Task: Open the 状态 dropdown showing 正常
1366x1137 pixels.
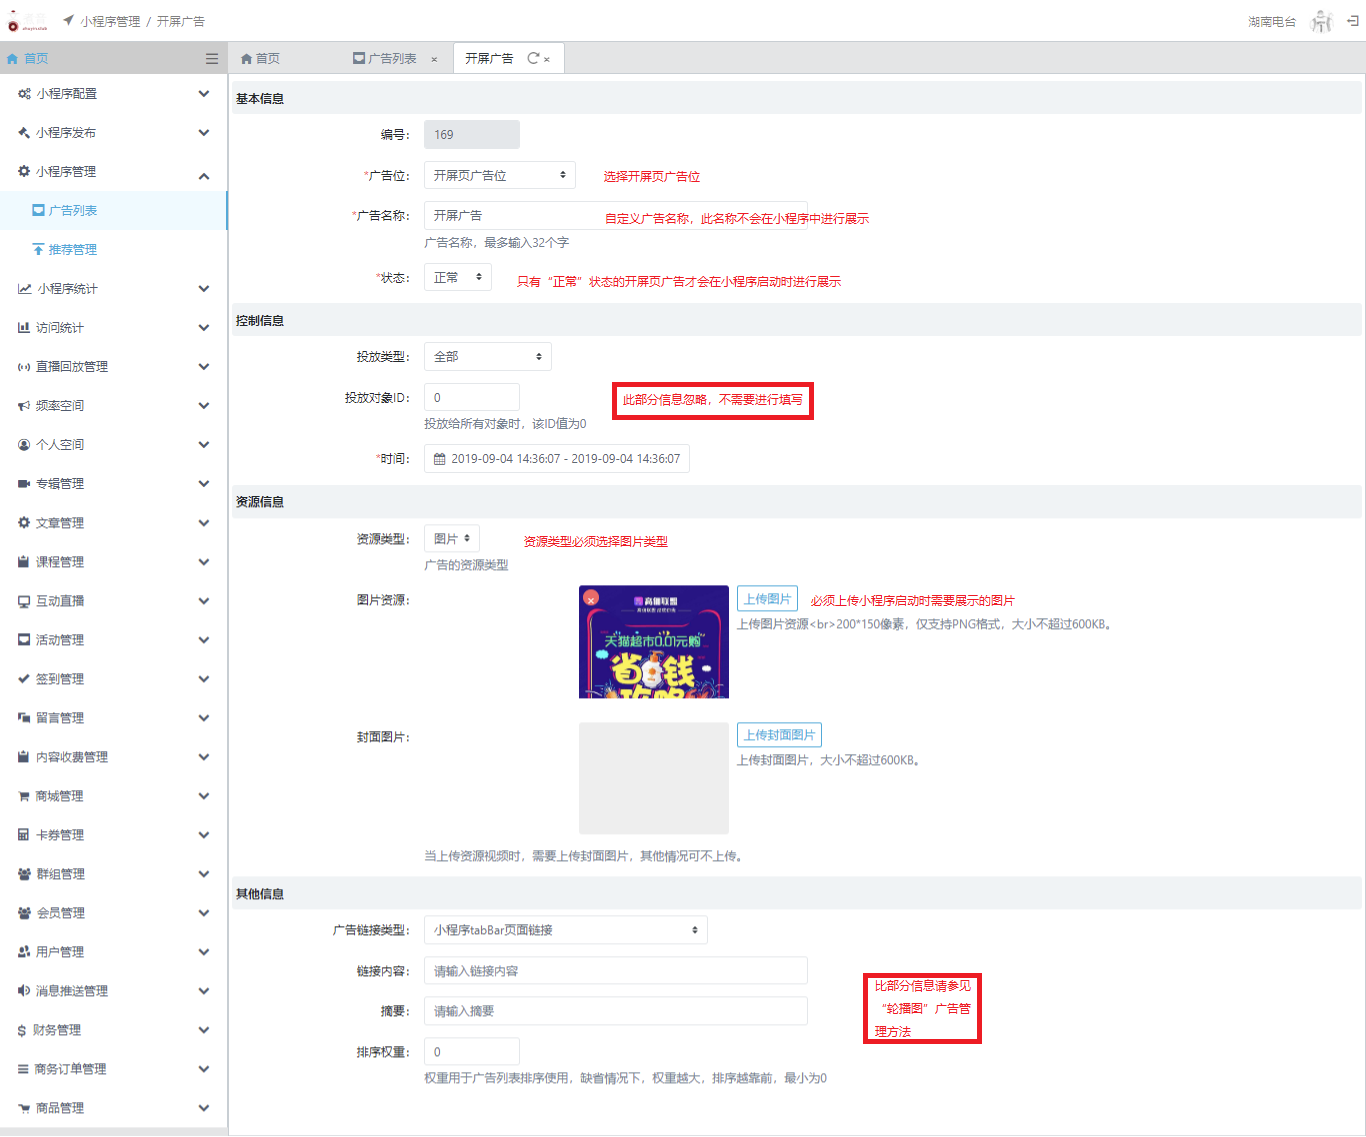Action: [x=457, y=277]
